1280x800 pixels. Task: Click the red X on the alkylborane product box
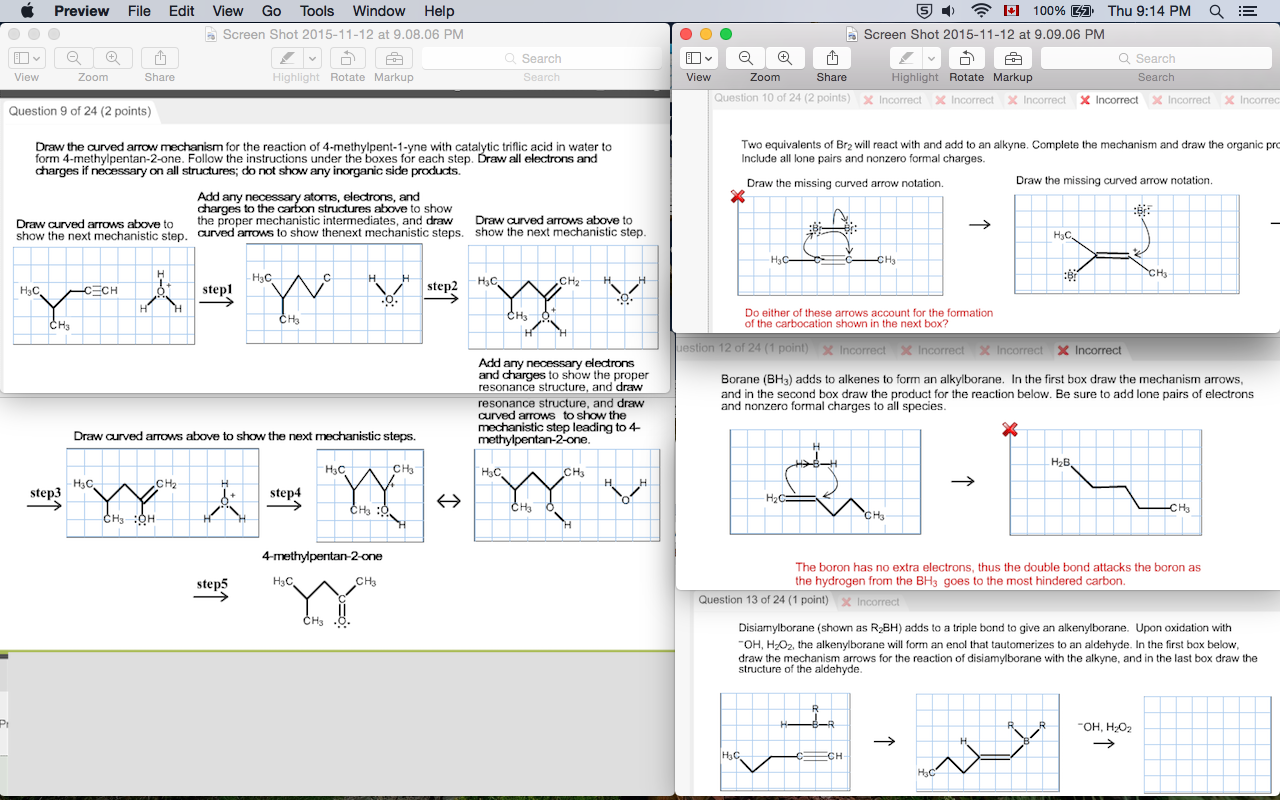(x=1010, y=429)
